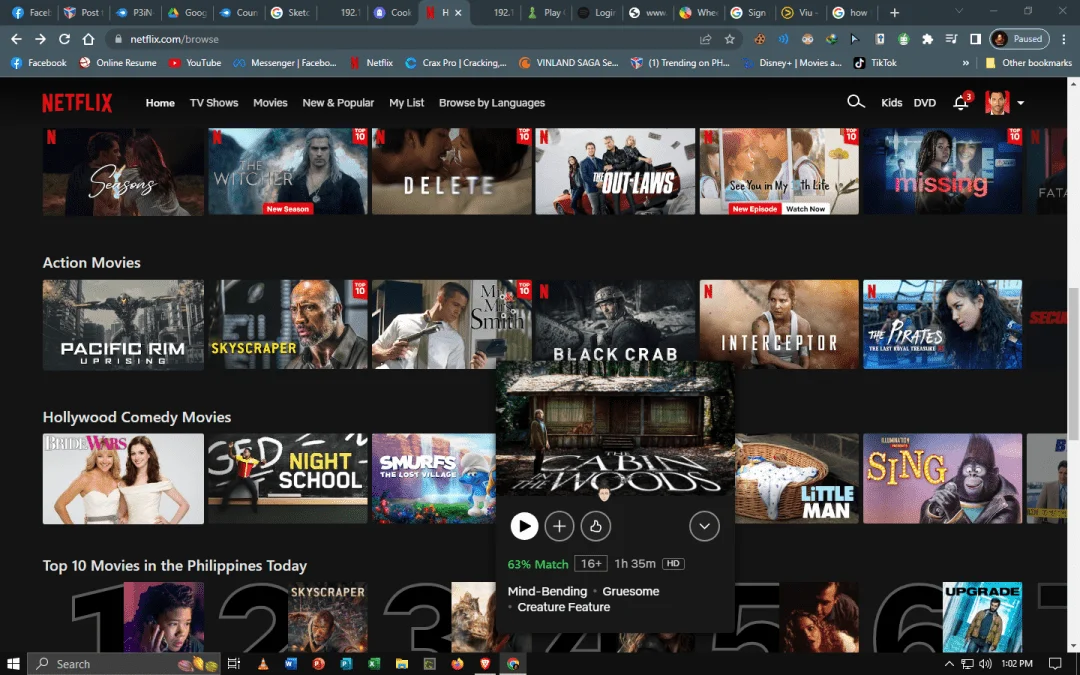This screenshot has width=1080, height=675.
Task: Open Netflix notifications bell
Action: pos(961,103)
